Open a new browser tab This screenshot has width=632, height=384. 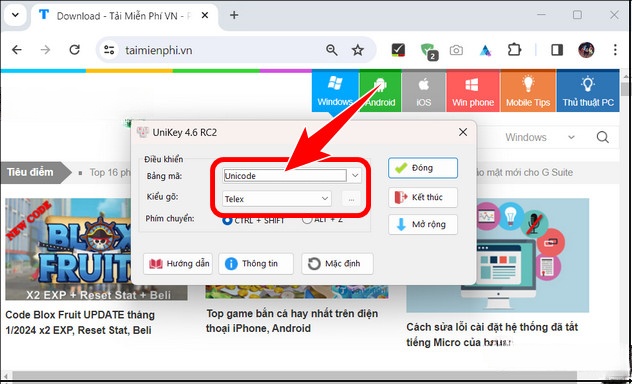tap(234, 15)
